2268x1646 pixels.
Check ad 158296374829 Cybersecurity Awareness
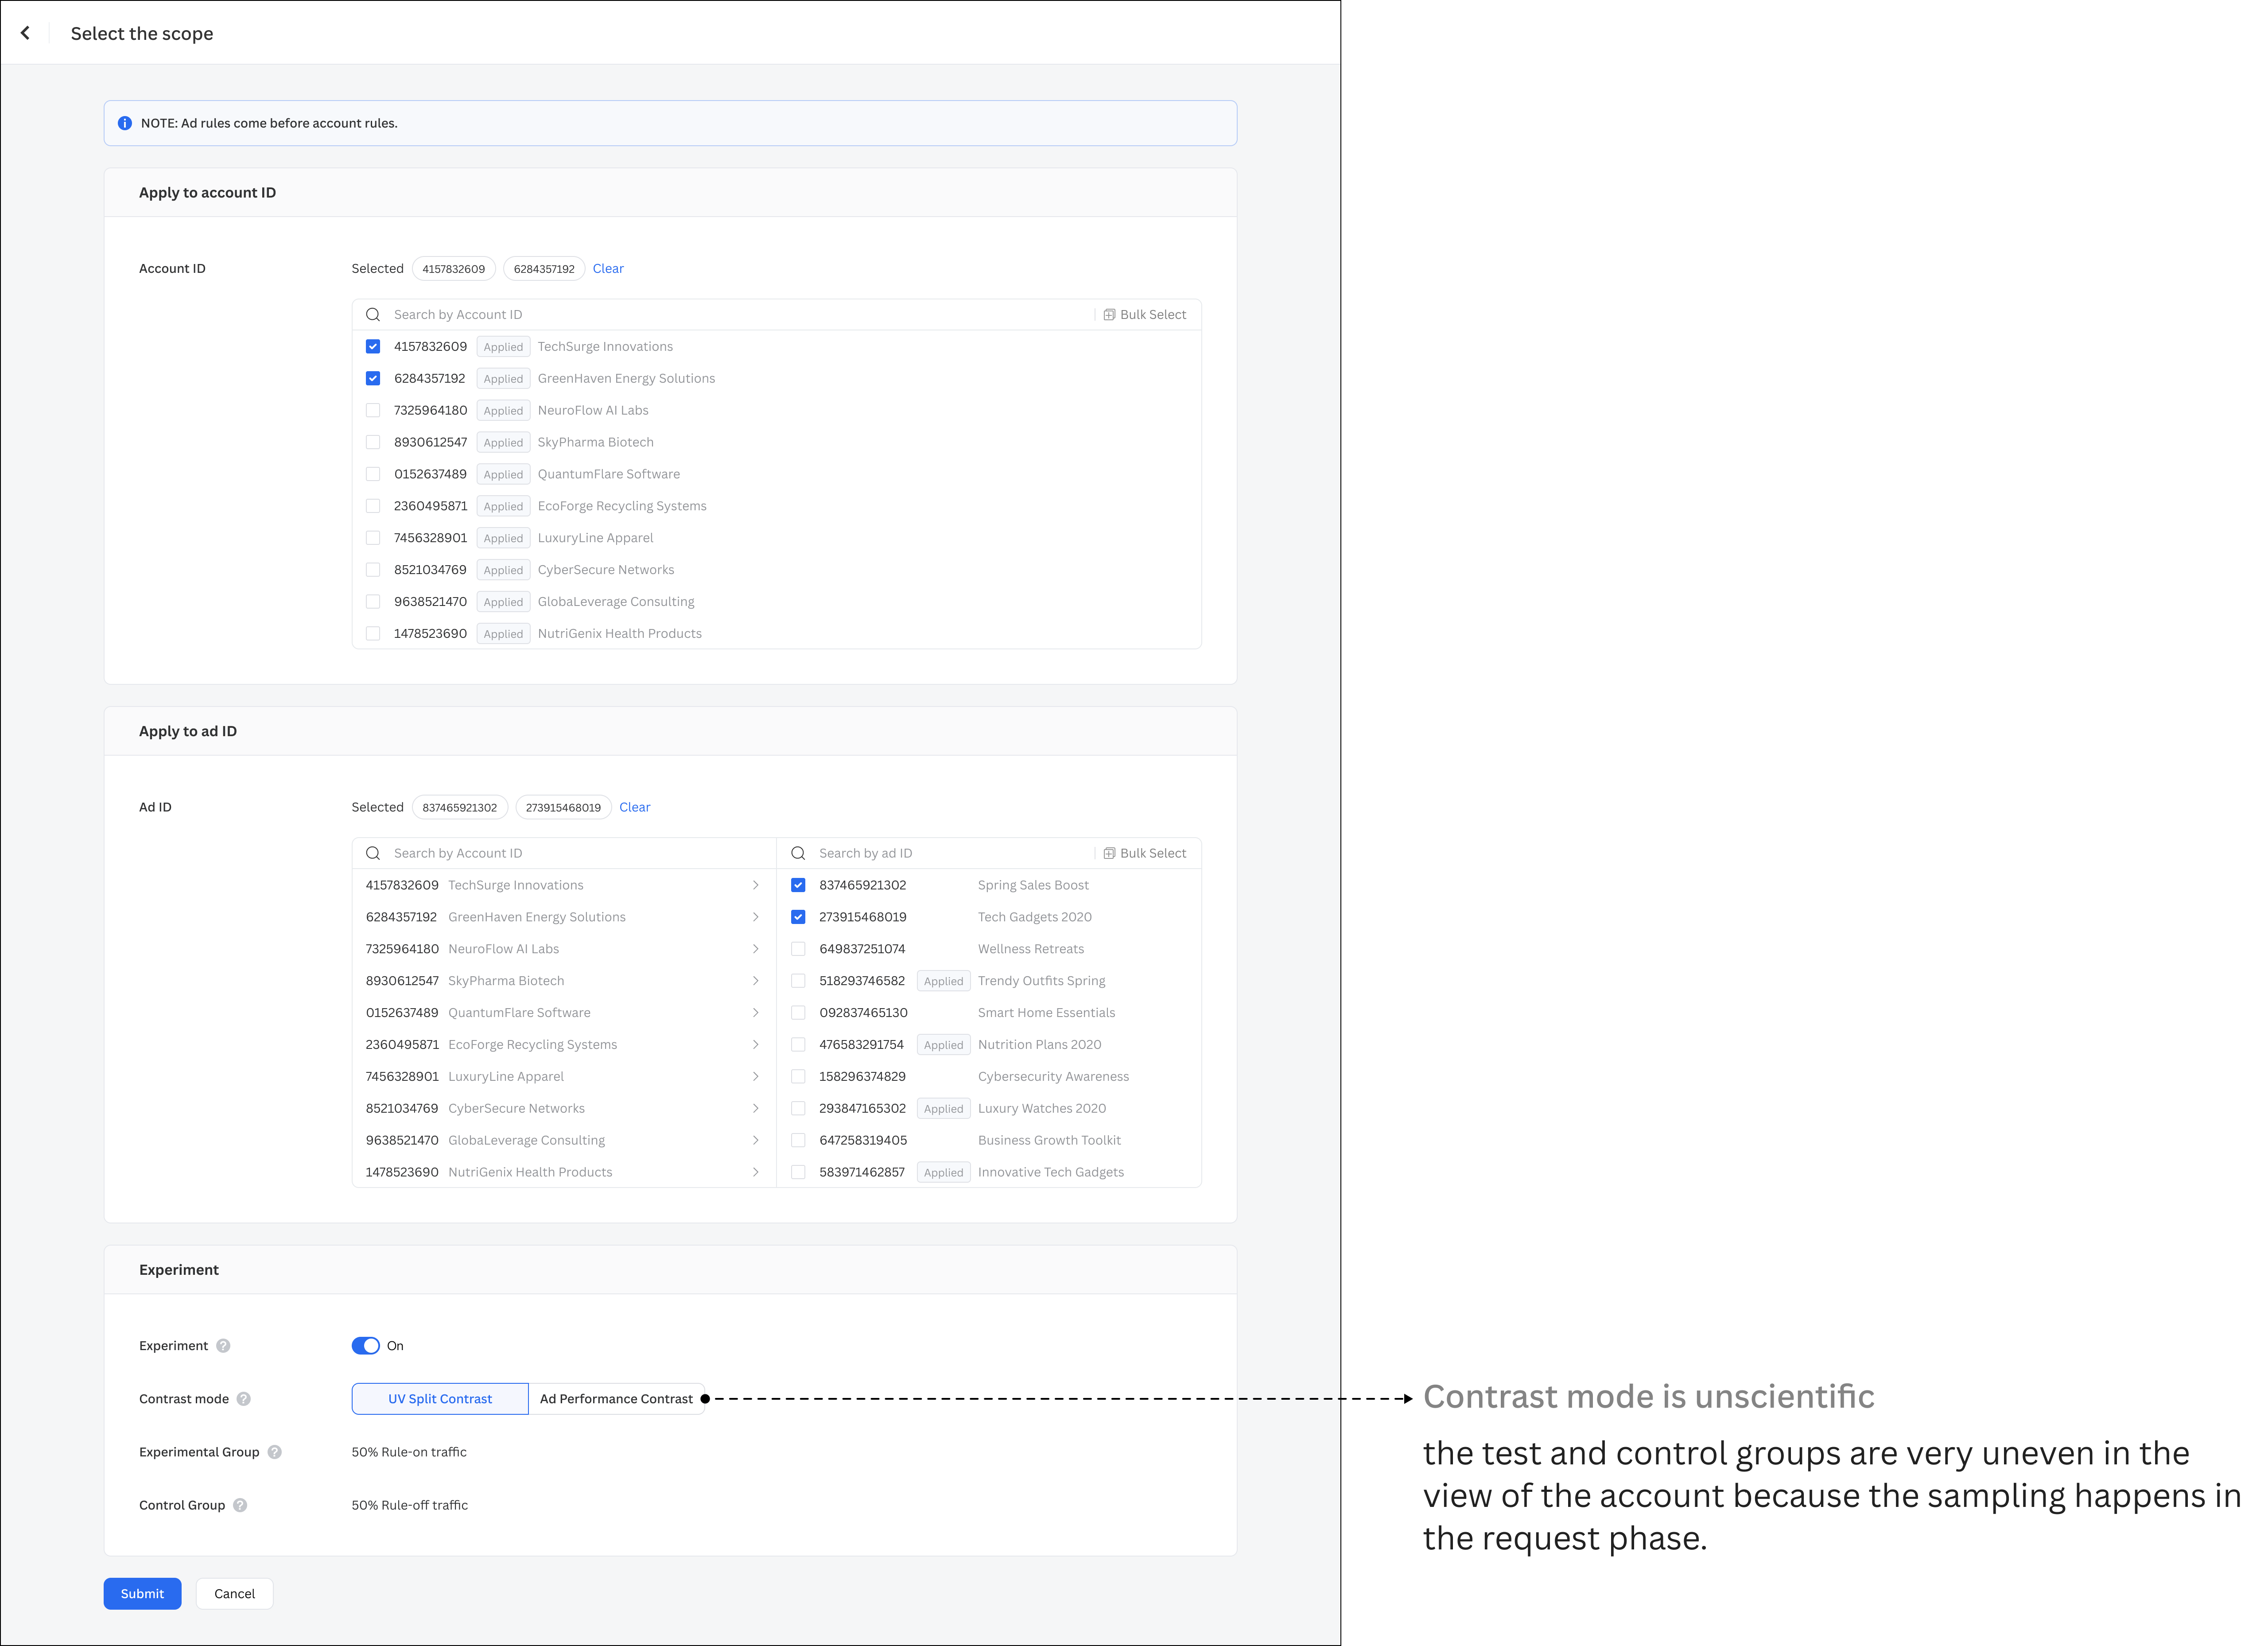[798, 1076]
